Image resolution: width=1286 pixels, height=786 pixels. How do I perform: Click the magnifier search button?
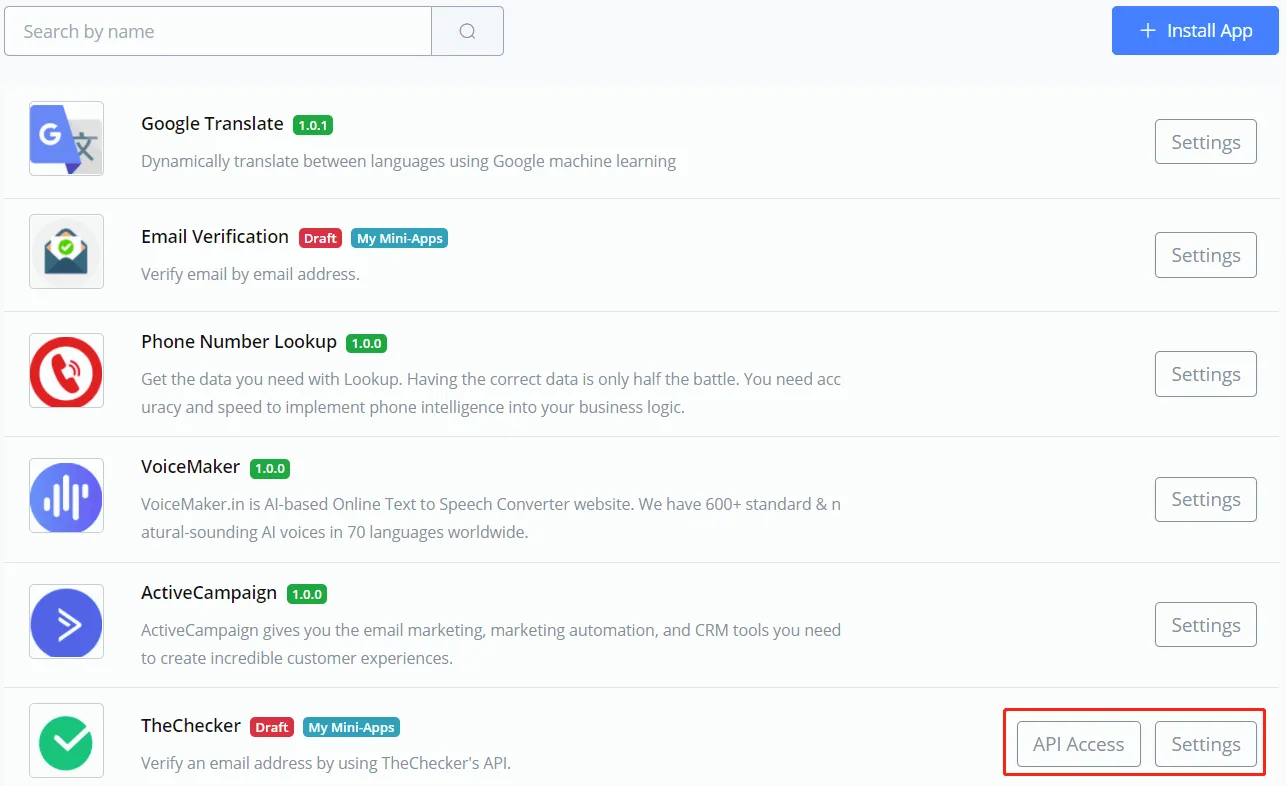(467, 31)
